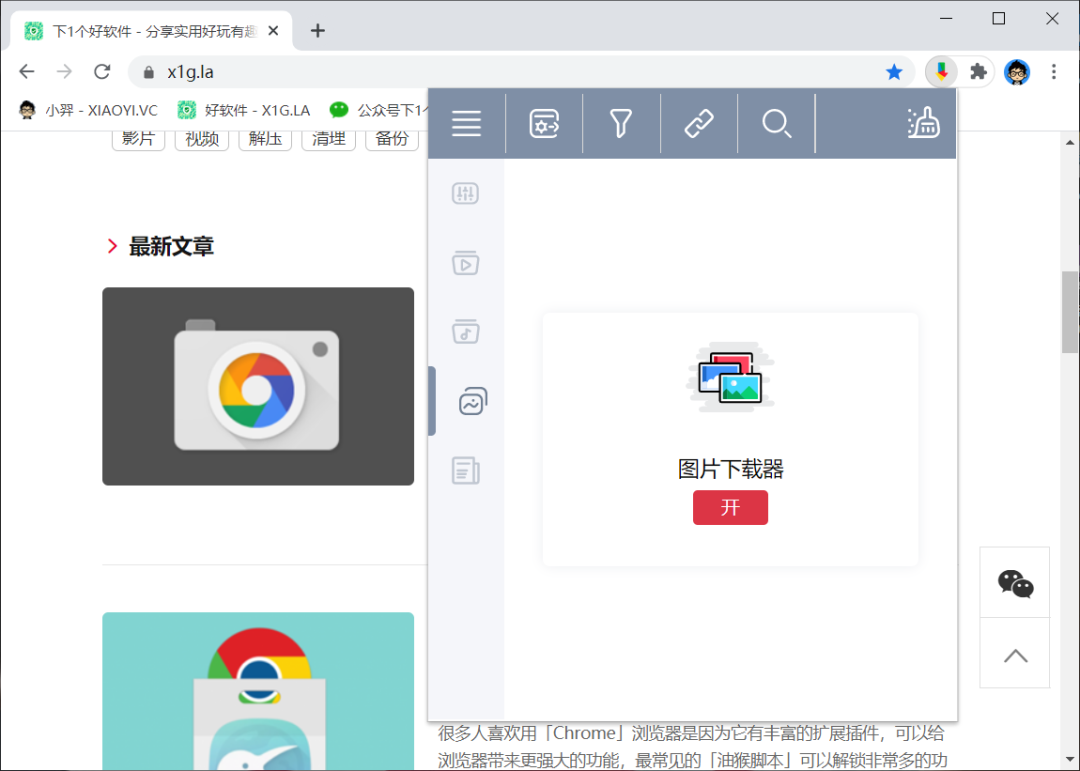This screenshot has height=771, width=1080.
Task: Open the 公众号下1个 bookmark
Action: [x=378, y=110]
